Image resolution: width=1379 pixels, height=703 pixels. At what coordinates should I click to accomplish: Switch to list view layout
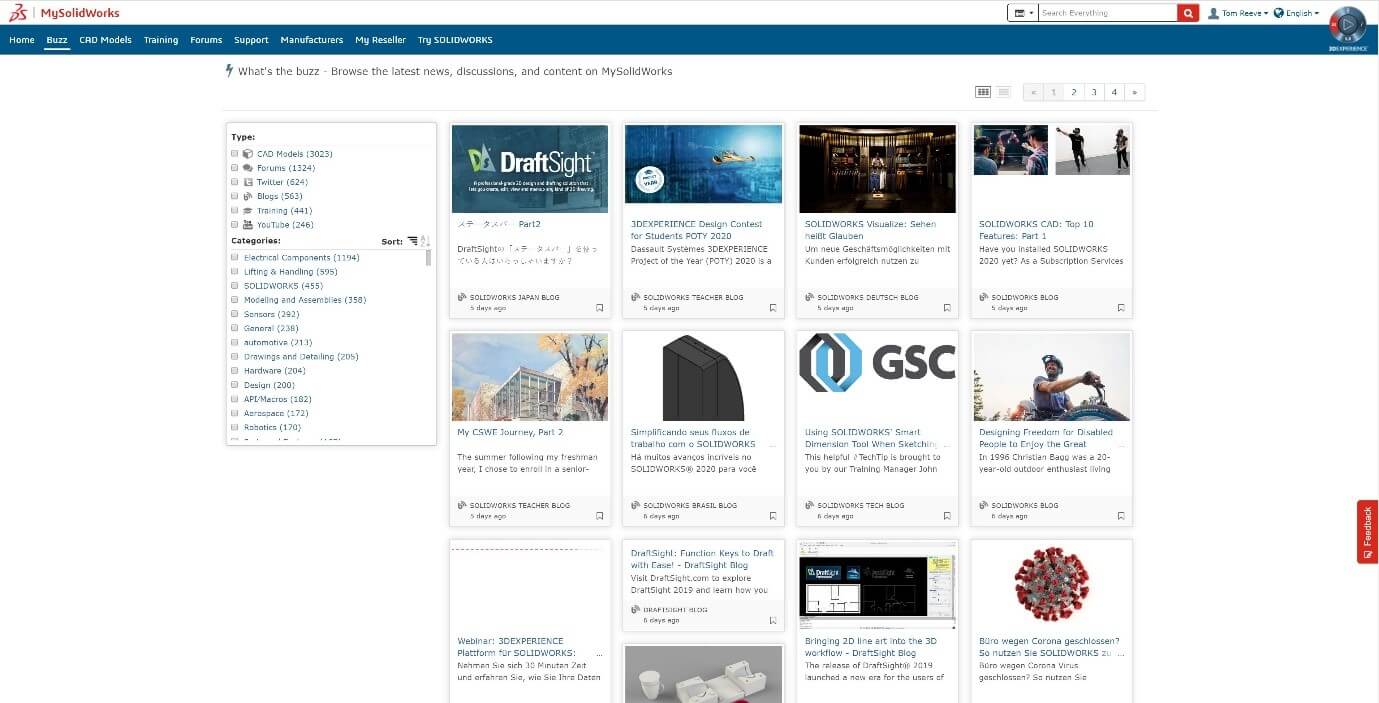click(1003, 92)
